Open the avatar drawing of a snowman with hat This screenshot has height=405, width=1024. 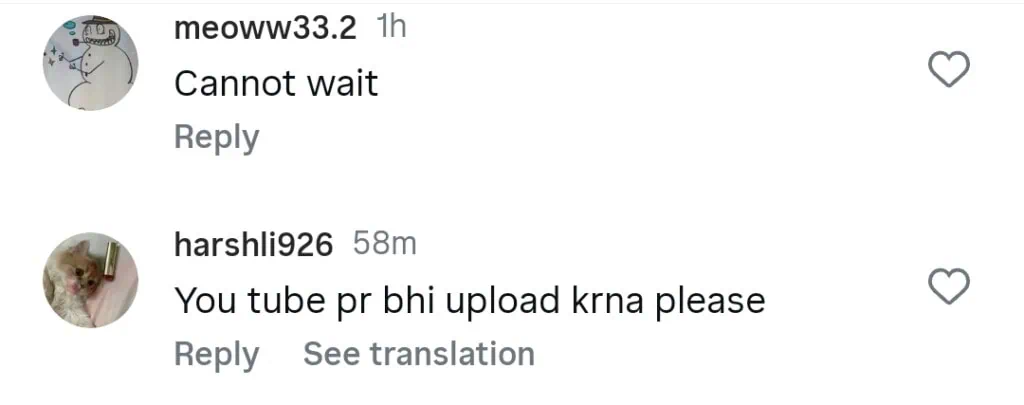point(91,63)
